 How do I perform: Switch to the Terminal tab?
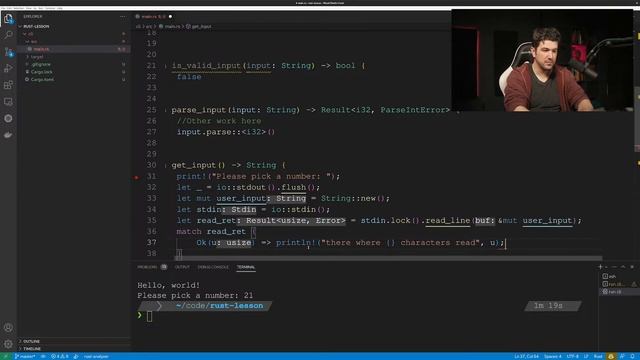(x=246, y=267)
